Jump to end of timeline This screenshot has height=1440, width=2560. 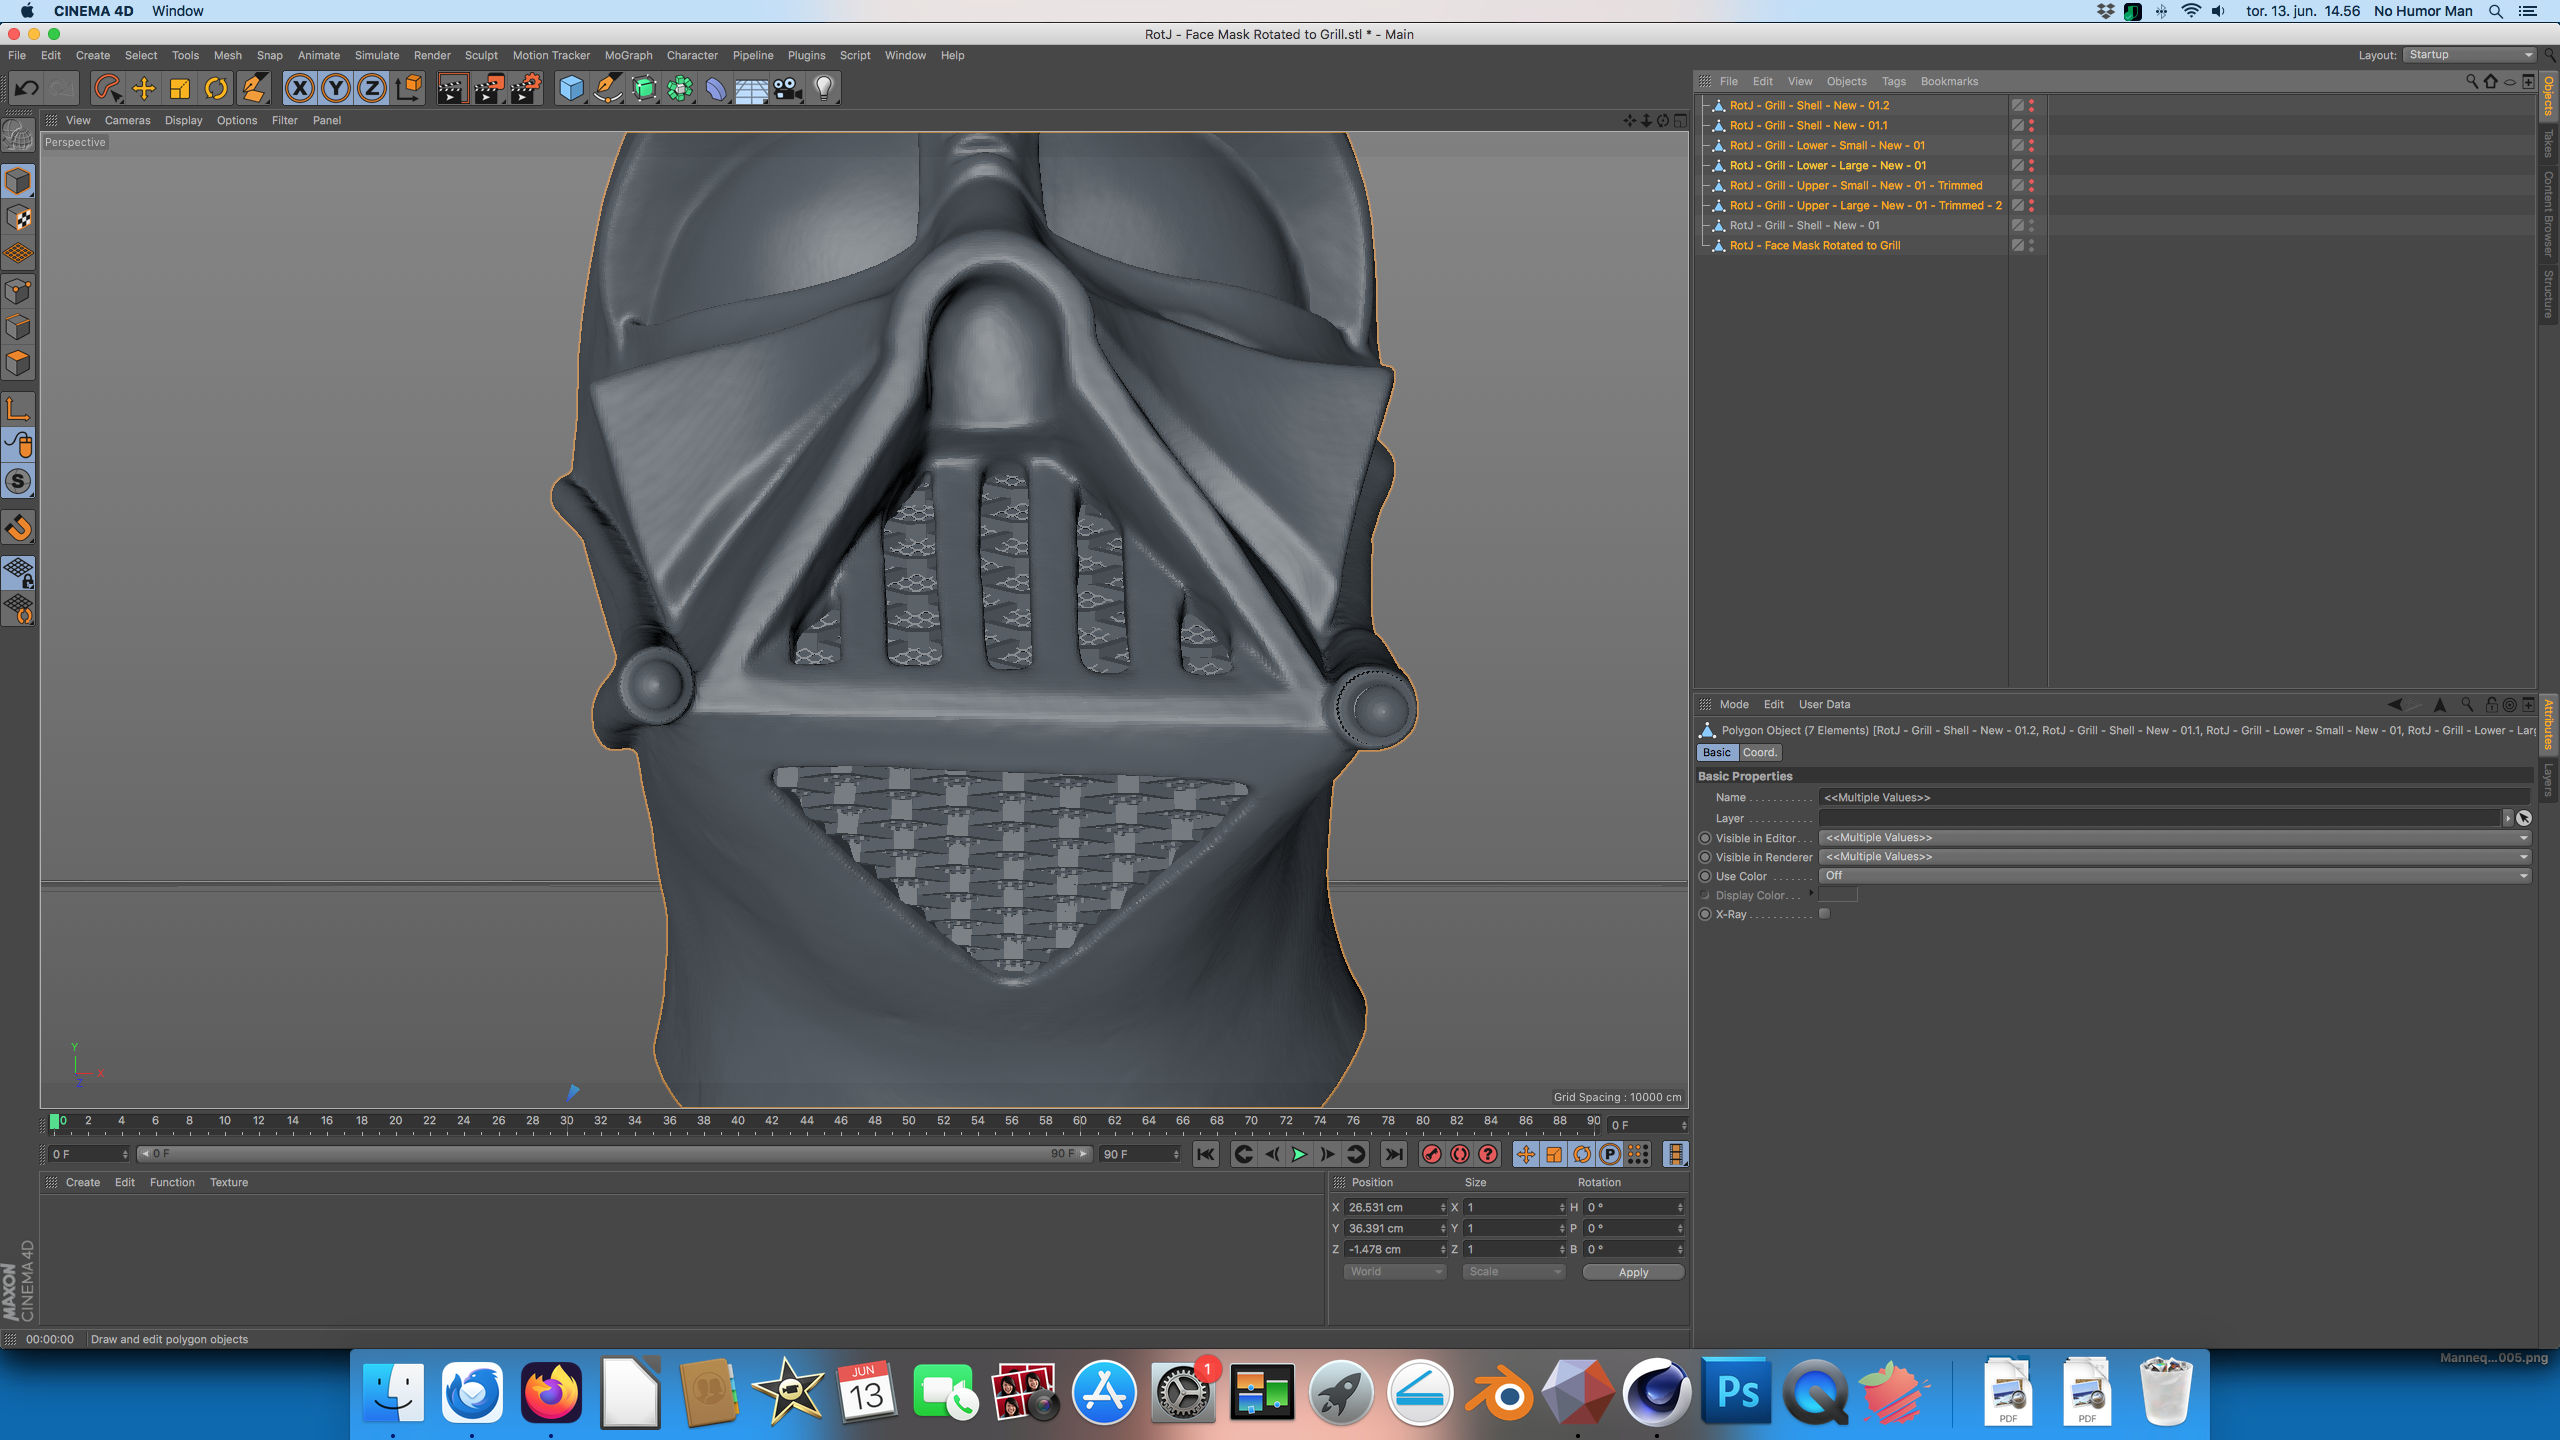coord(1393,1154)
